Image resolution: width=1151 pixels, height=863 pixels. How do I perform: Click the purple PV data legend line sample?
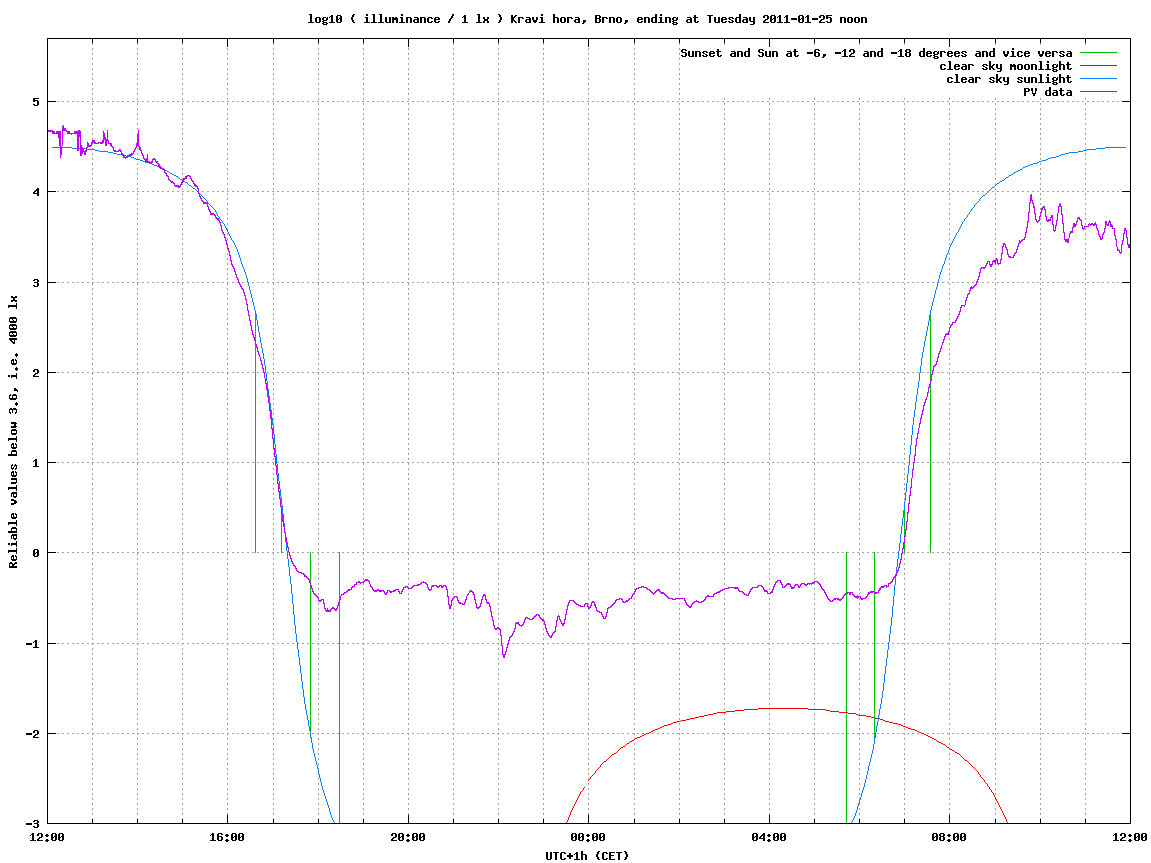[x=1098, y=92]
